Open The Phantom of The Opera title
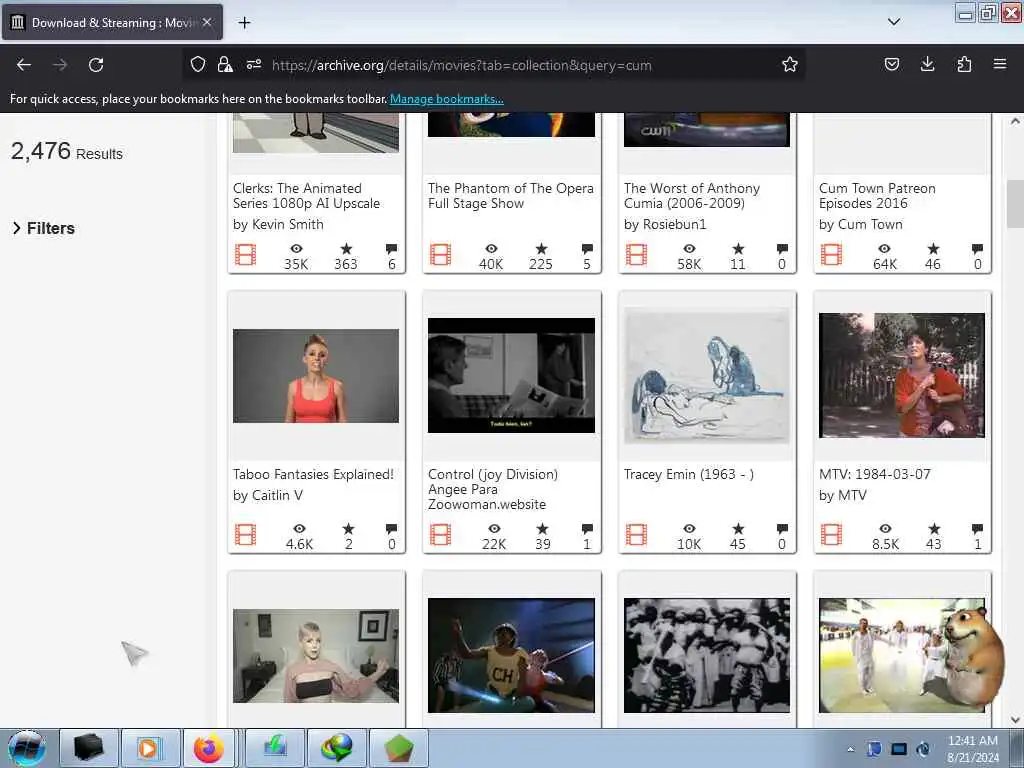Screen dimensions: 1024x768 [511, 195]
